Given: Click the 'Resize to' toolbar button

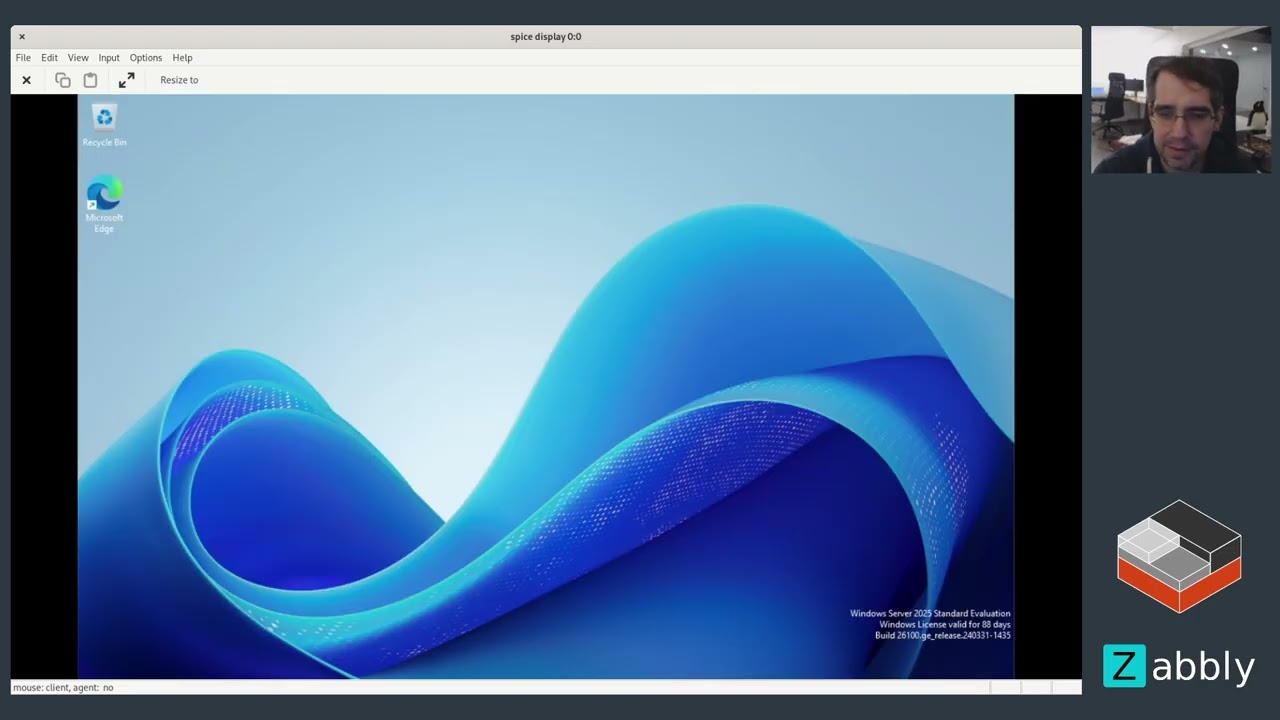Looking at the screenshot, I should [x=179, y=80].
